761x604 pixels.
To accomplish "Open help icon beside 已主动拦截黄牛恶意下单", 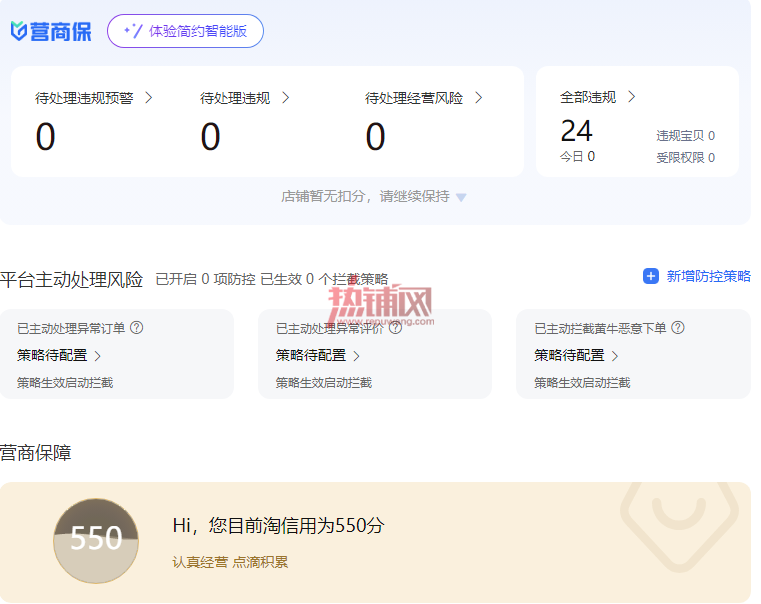I will [x=678, y=328].
